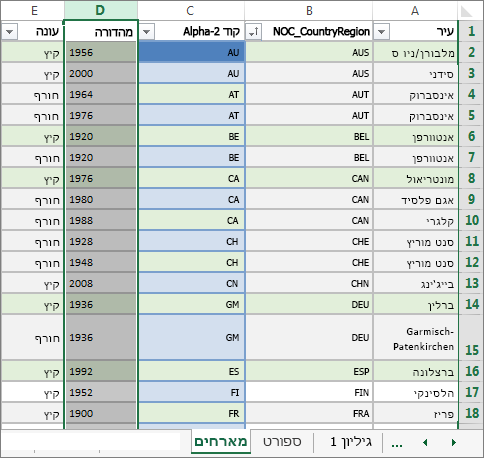Select the Select All corner triangle
The height and width of the screenshot is (458, 484).
tap(467, 11)
